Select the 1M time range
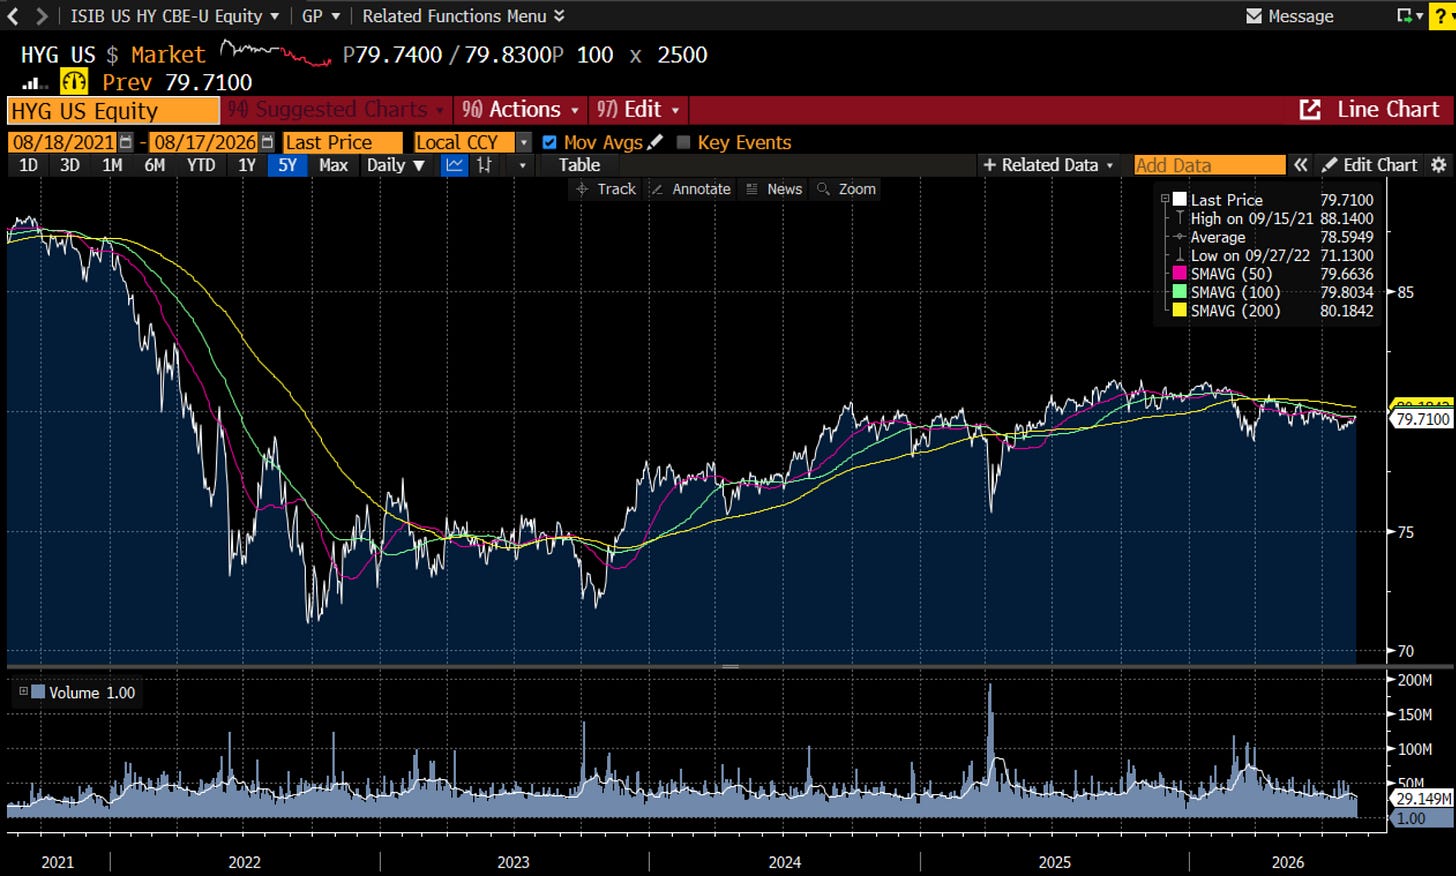Viewport: 1456px width, 876px height. 112,165
